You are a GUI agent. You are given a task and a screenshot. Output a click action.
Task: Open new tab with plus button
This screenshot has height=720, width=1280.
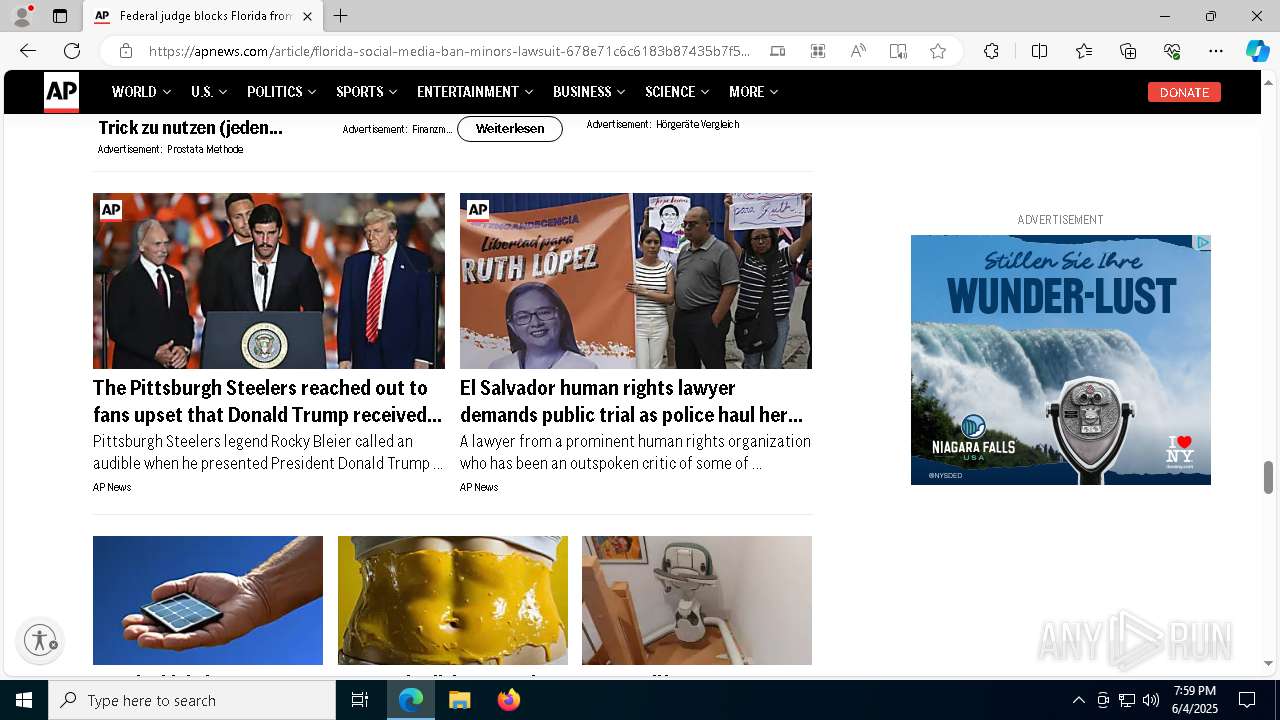click(341, 16)
